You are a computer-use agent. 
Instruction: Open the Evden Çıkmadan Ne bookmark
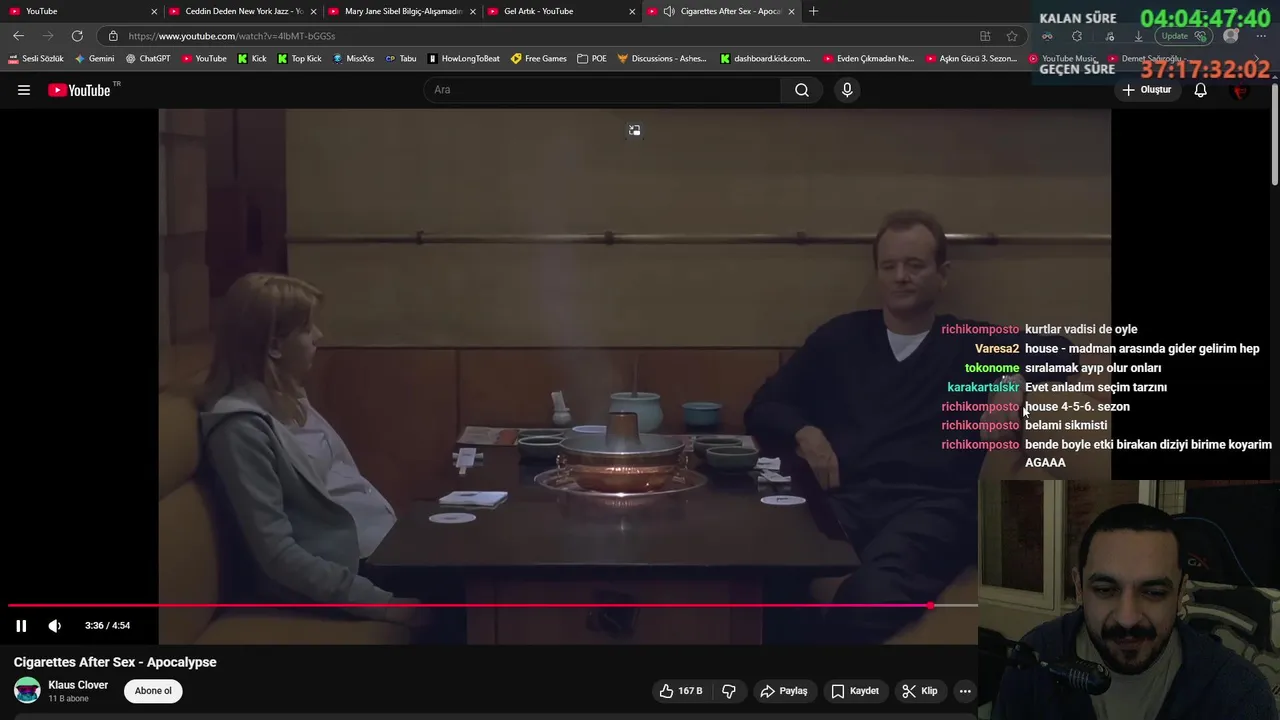point(868,59)
